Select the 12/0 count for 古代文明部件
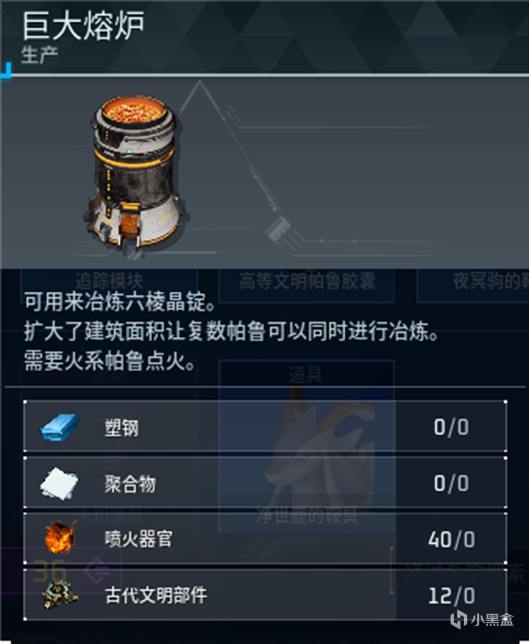 451,596
